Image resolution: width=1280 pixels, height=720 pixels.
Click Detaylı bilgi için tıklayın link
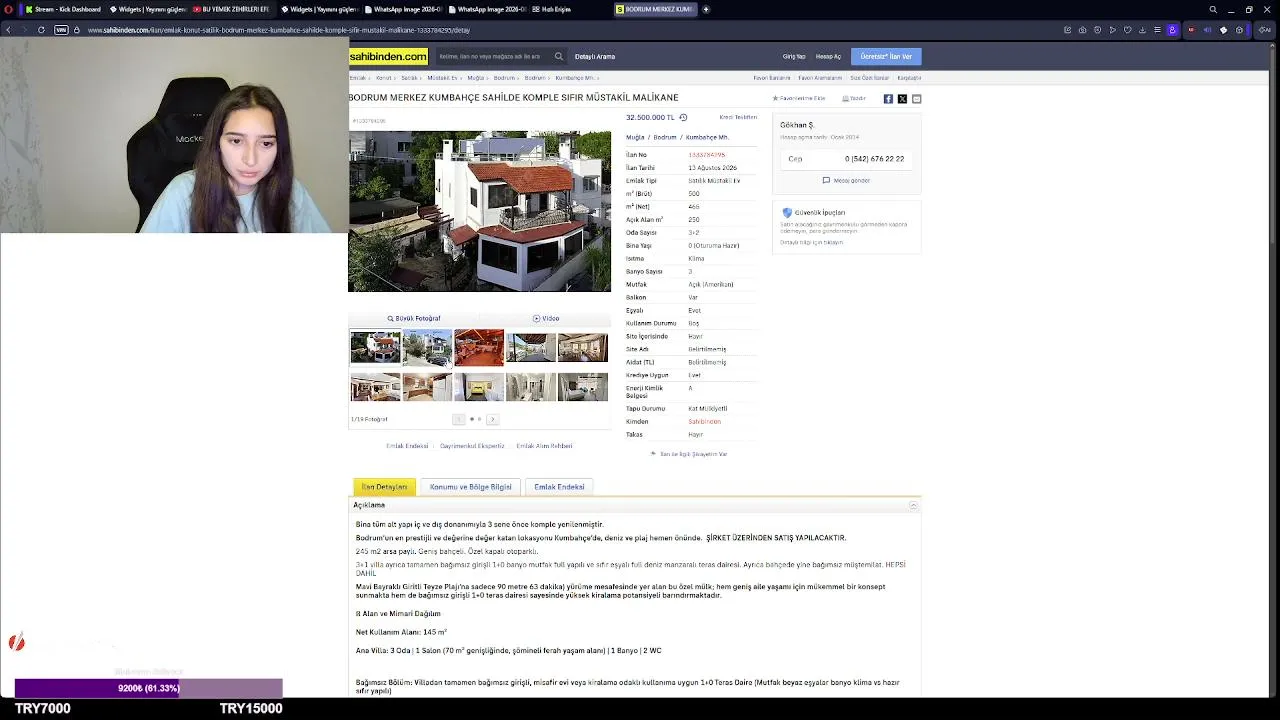coord(811,243)
